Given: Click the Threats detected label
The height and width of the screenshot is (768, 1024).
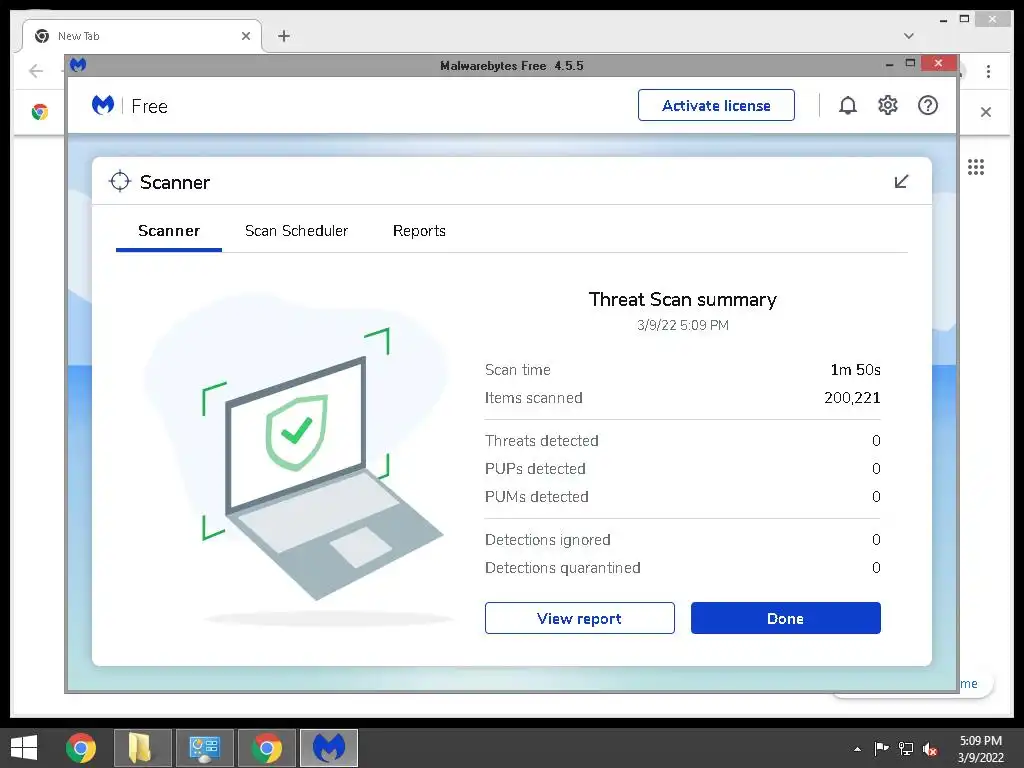Looking at the screenshot, I should point(541,441).
